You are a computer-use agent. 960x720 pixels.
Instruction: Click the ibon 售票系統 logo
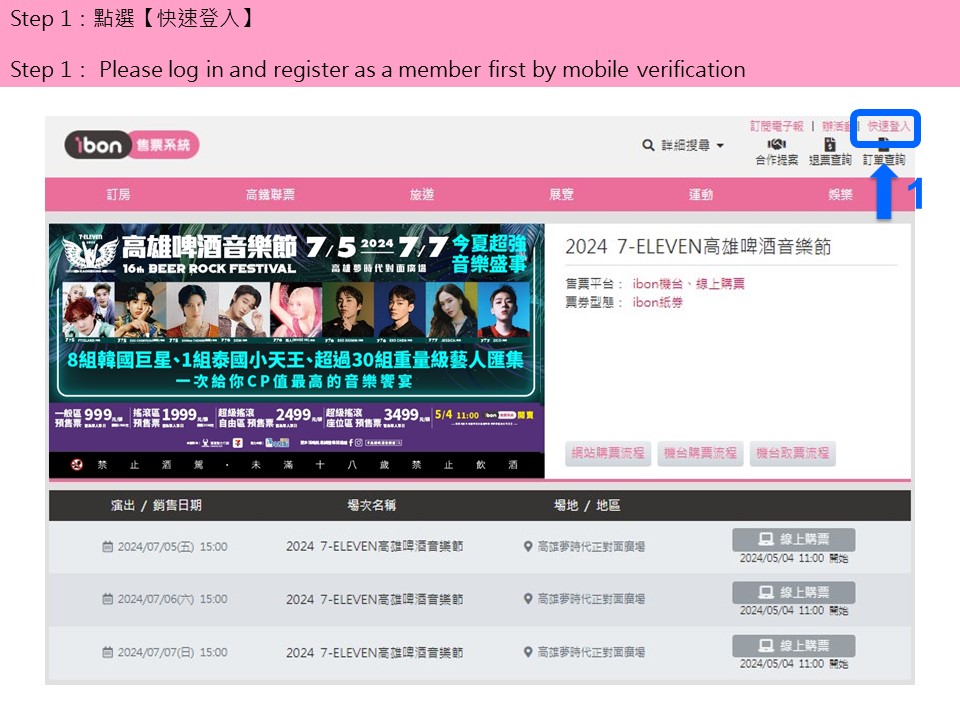click(x=132, y=145)
